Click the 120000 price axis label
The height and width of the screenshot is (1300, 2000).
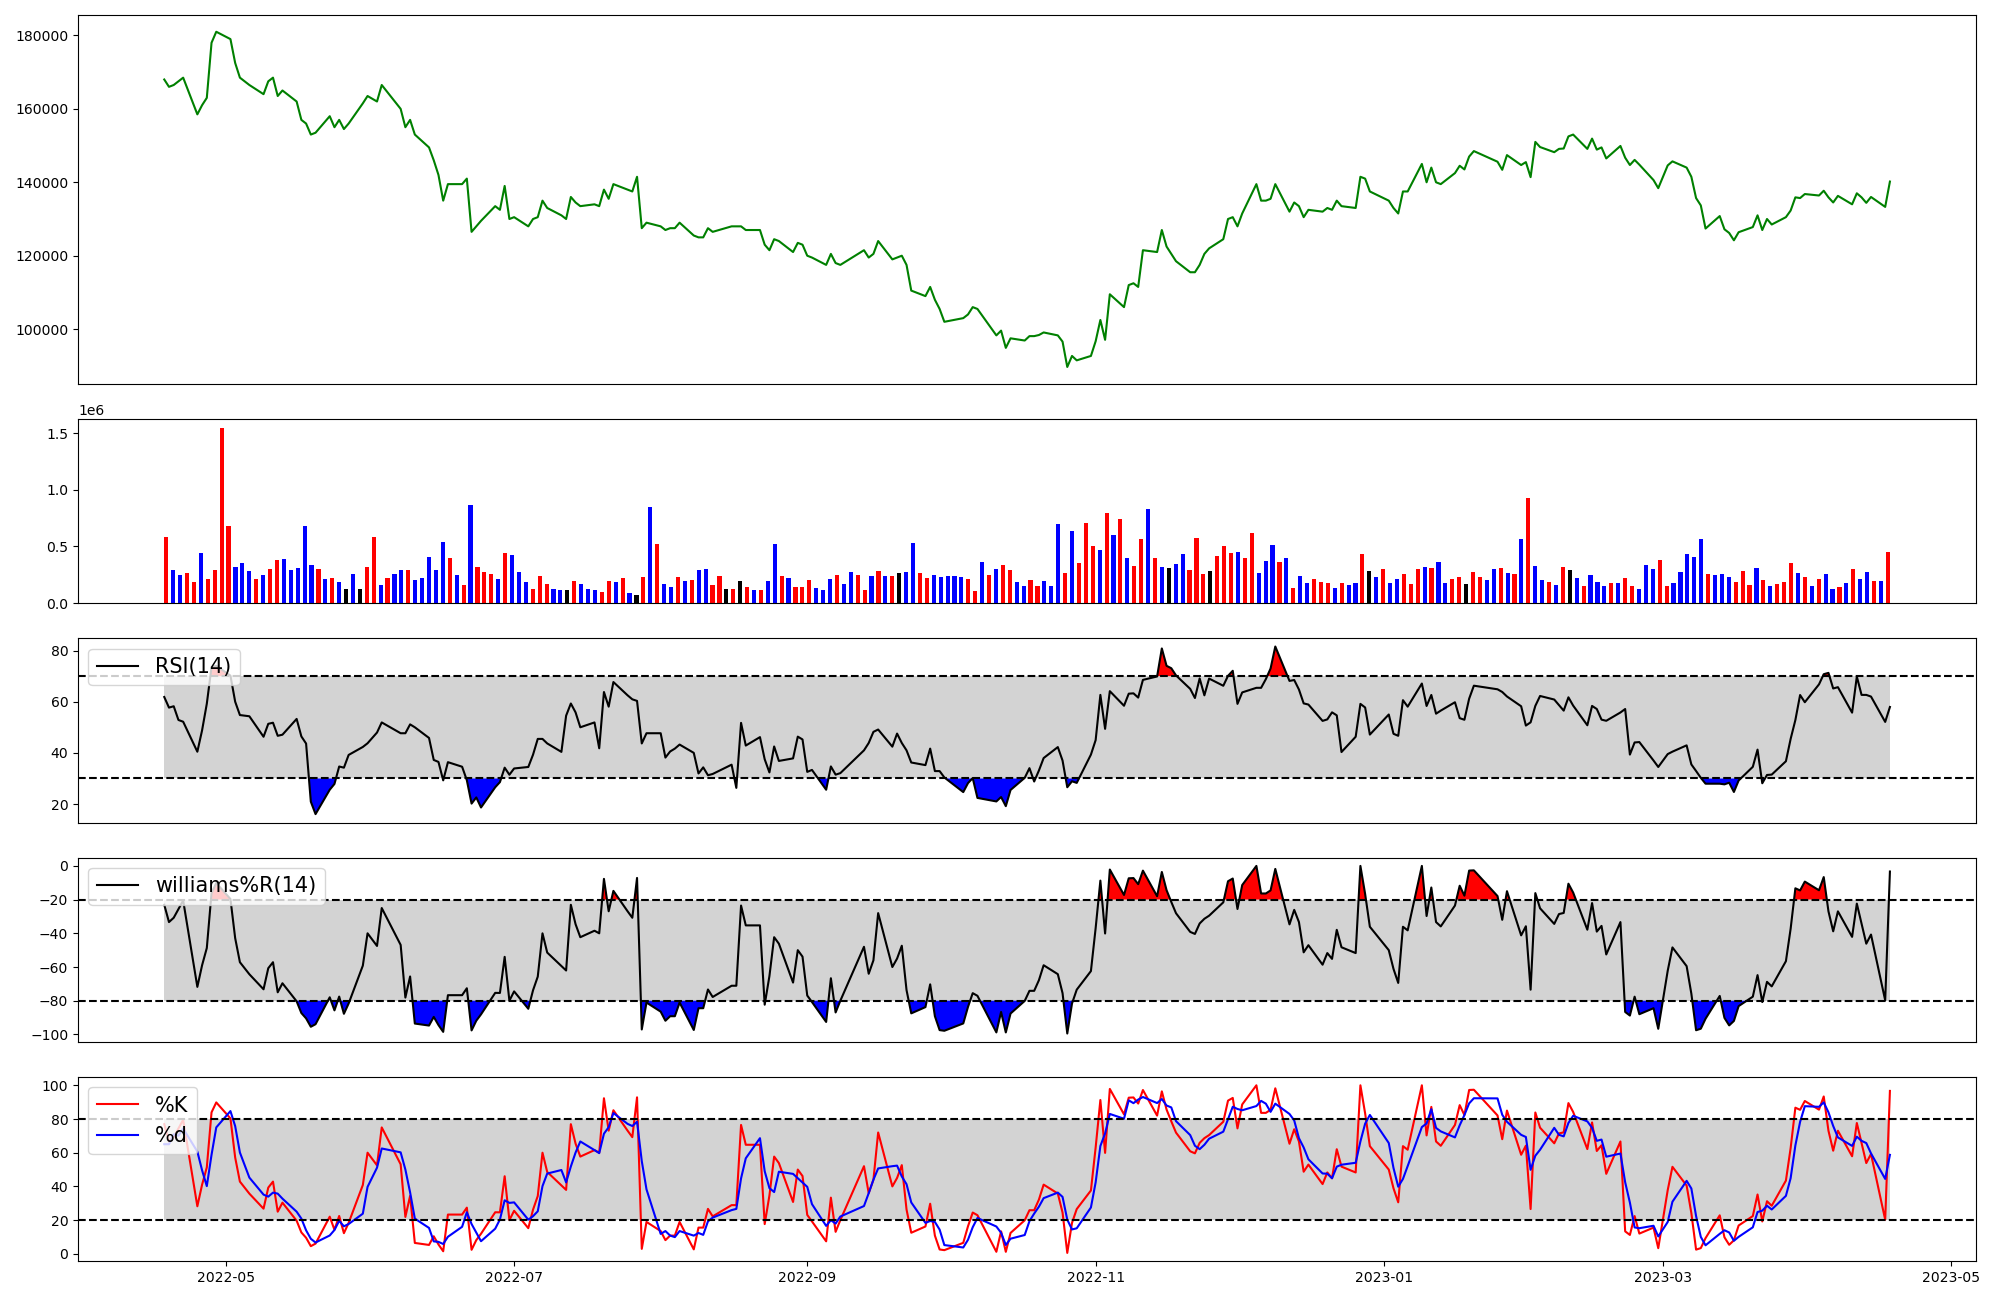click(x=43, y=256)
